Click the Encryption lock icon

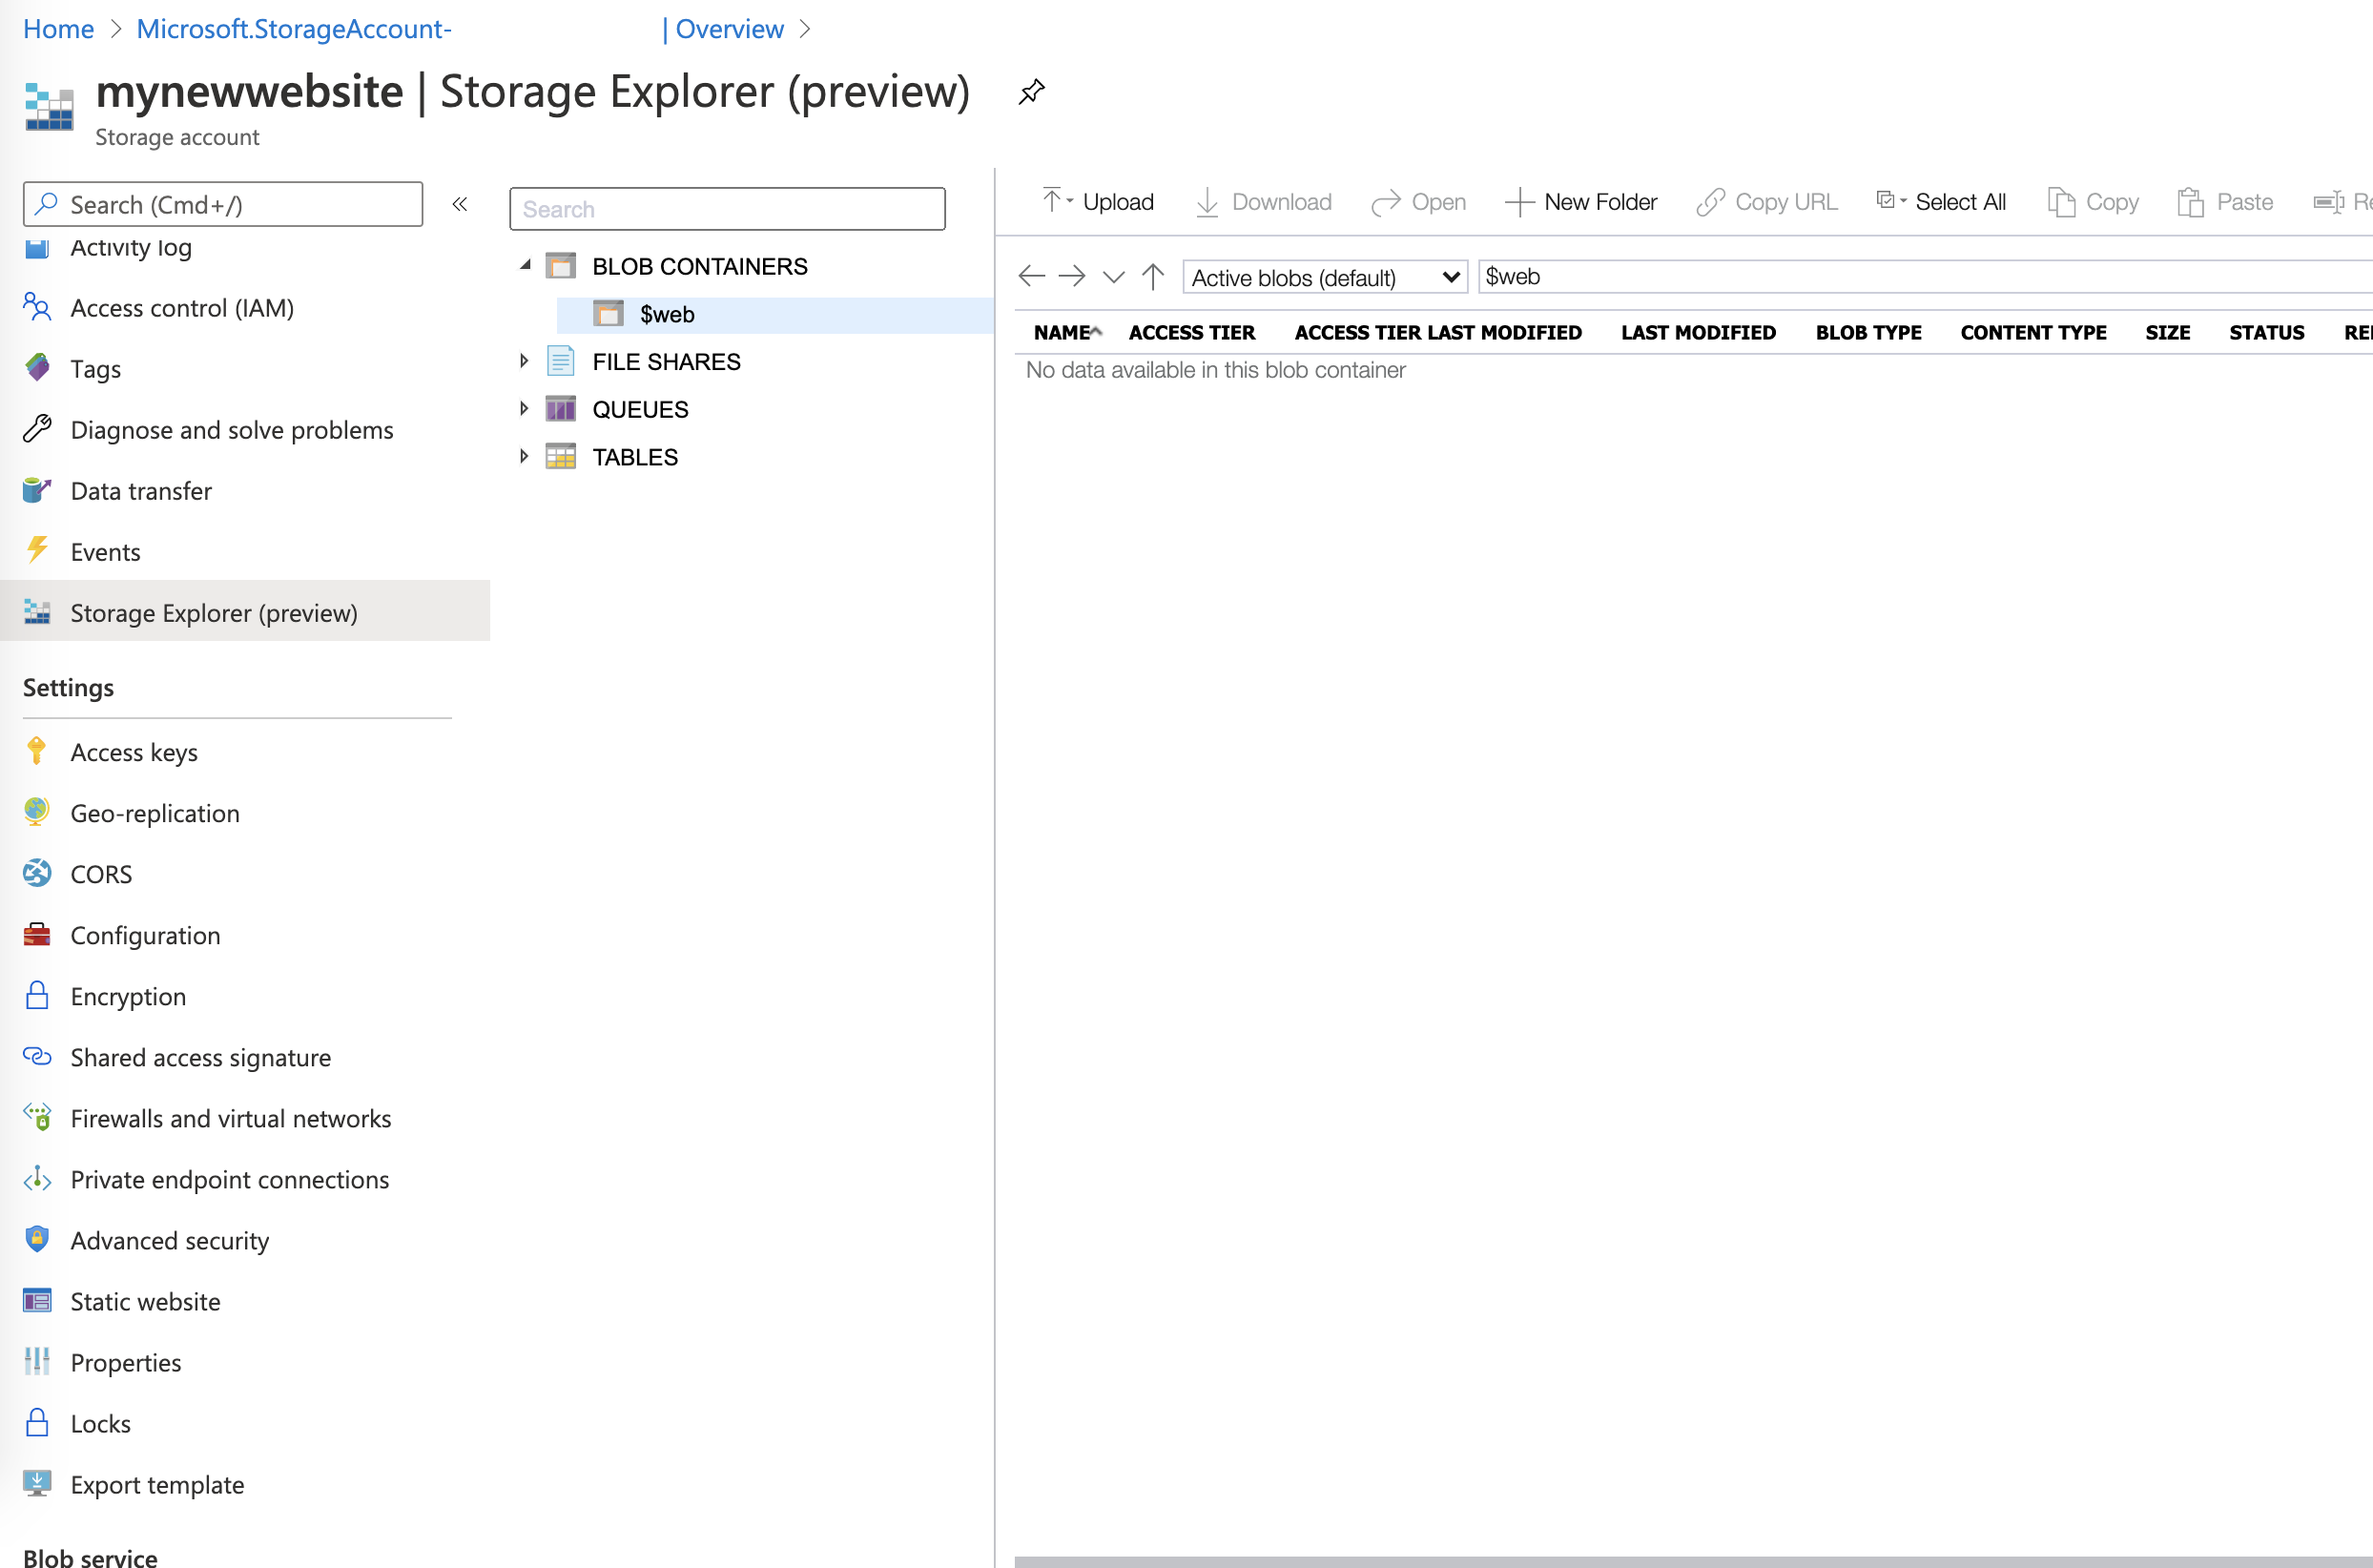37,995
